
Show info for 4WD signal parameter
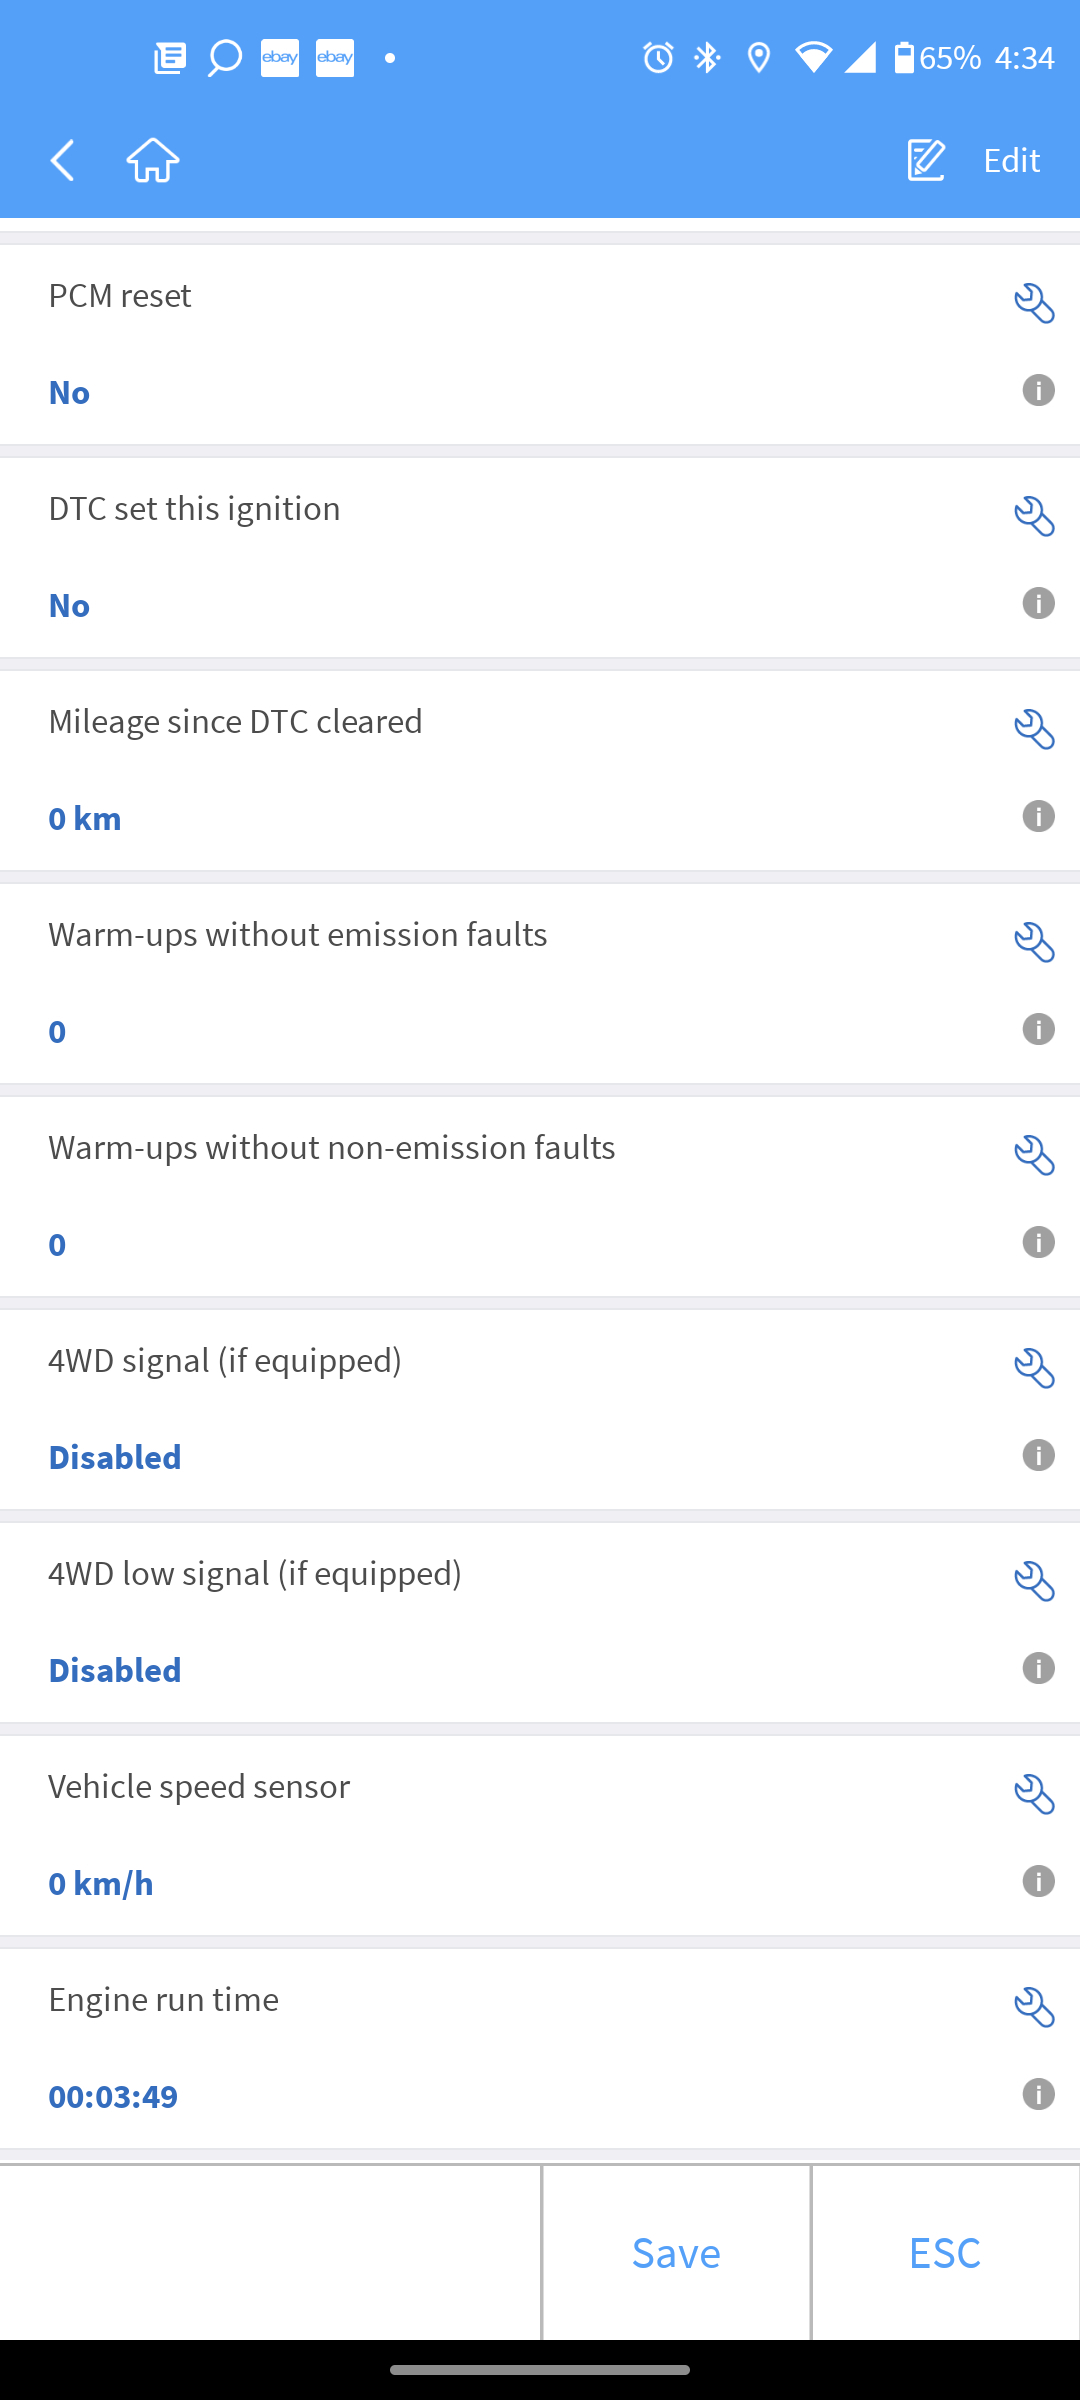(1038, 1455)
